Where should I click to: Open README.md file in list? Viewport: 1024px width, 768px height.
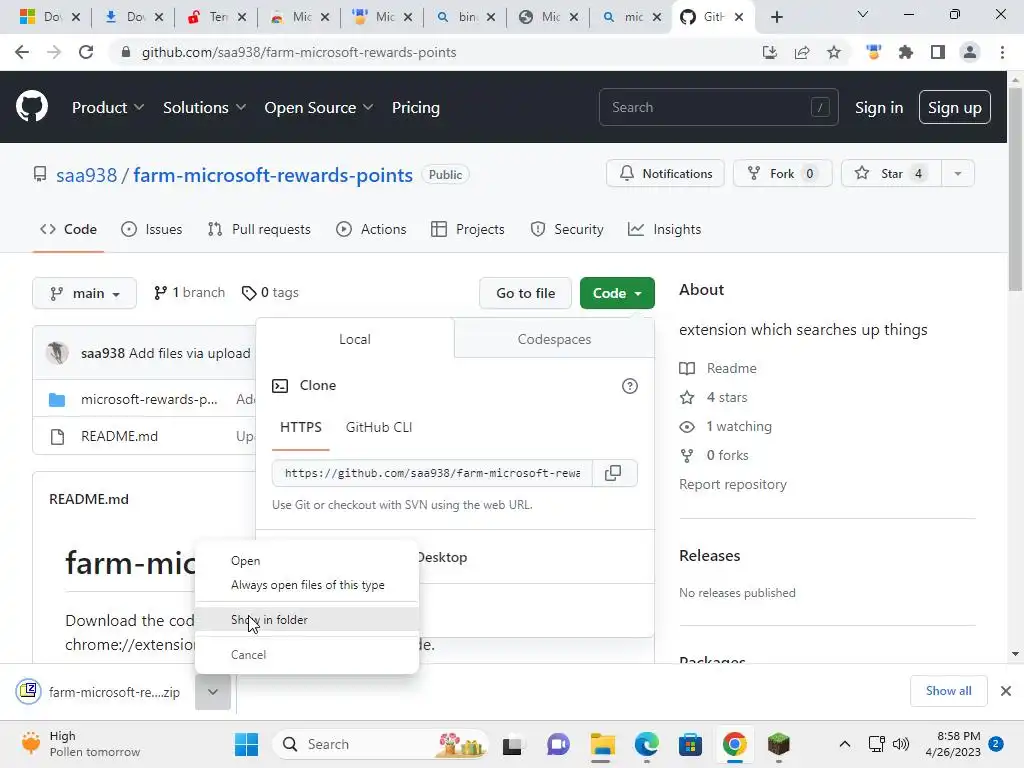point(120,436)
